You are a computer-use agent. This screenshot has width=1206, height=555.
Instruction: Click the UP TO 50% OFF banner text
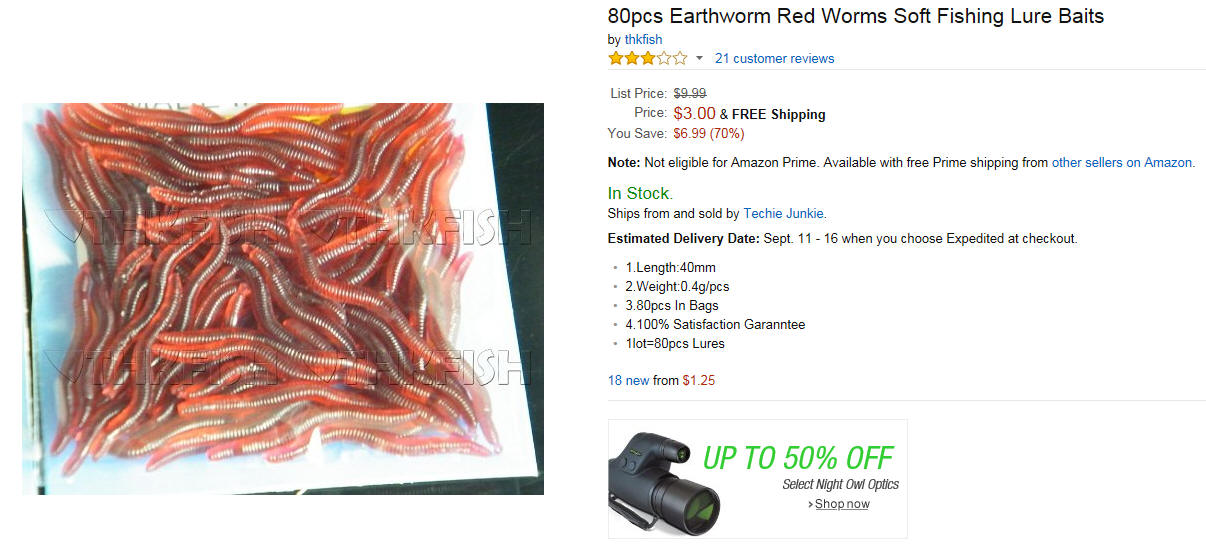pos(797,458)
